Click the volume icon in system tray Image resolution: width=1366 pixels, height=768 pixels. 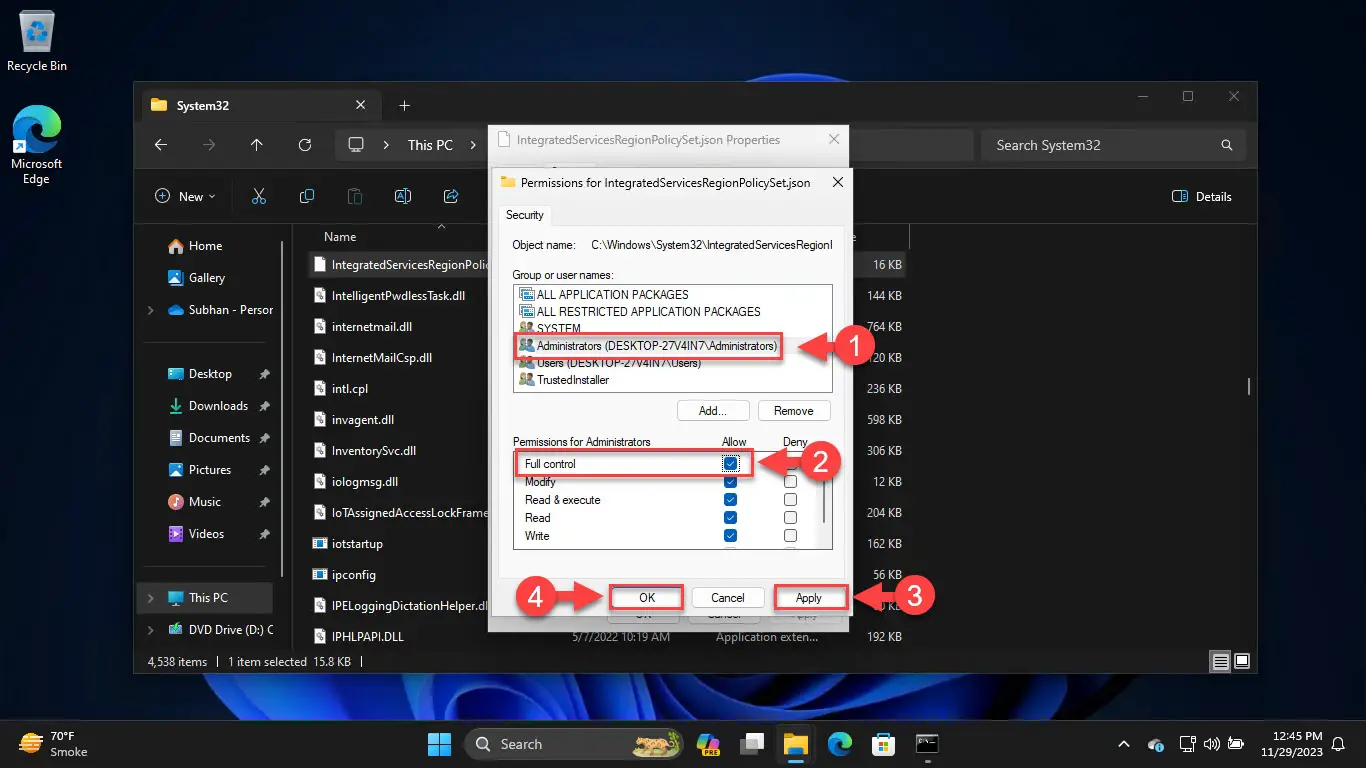click(x=1211, y=744)
